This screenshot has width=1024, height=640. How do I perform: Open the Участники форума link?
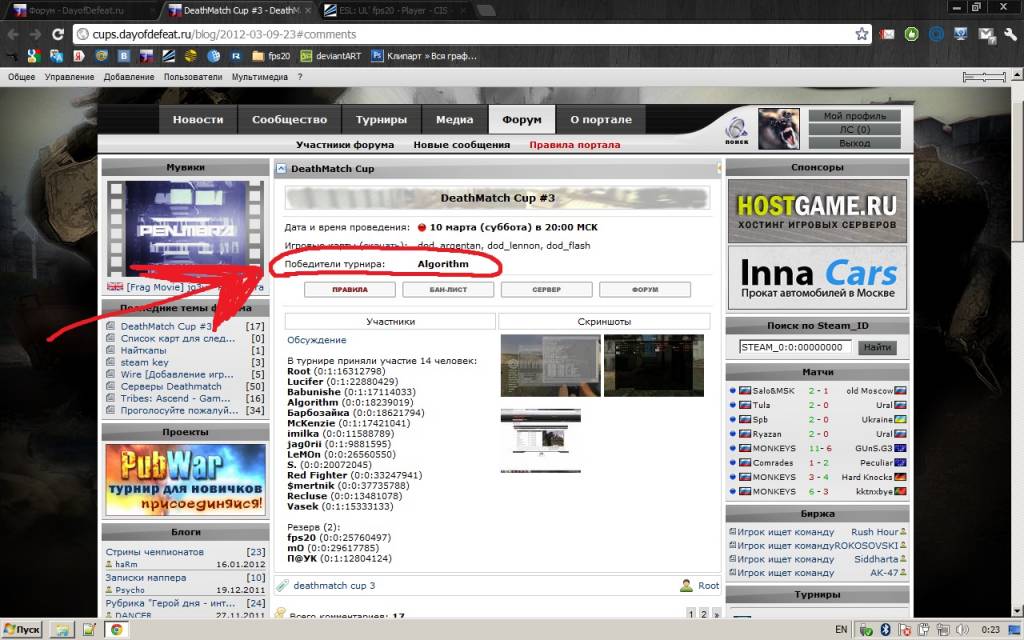point(345,145)
